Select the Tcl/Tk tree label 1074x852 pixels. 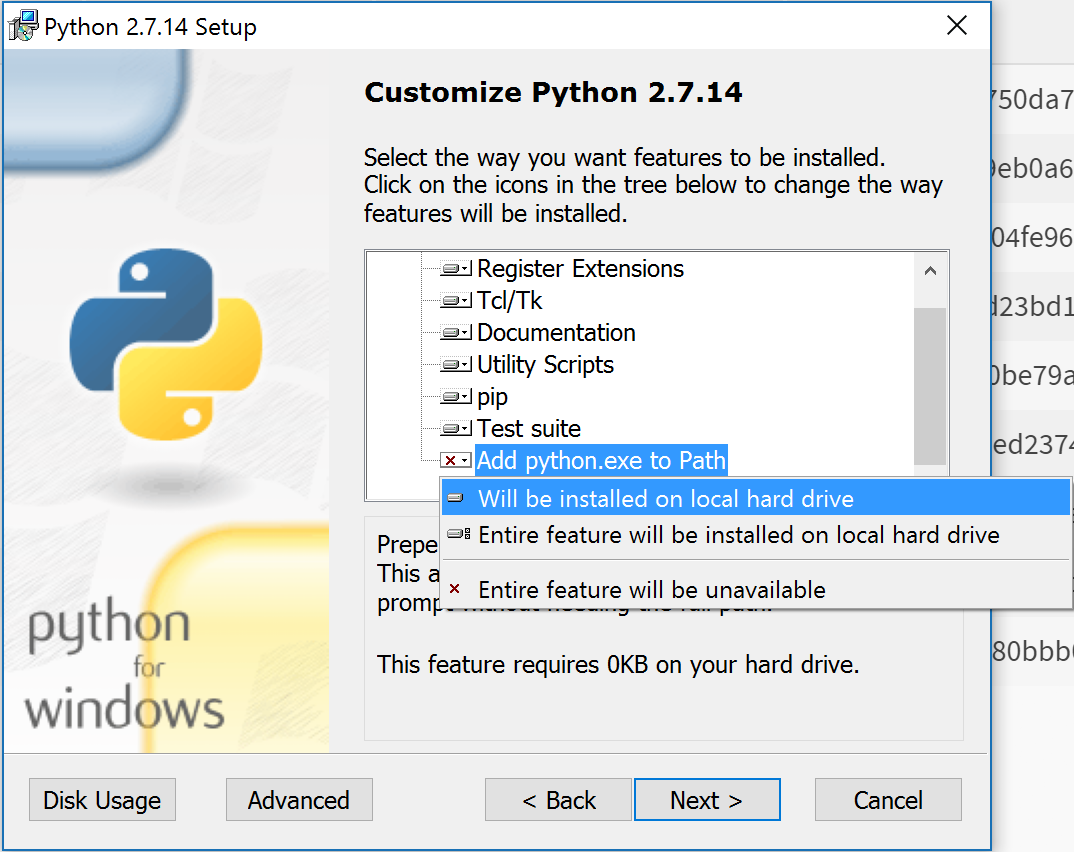pyautogui.click(x=510, y=301)
